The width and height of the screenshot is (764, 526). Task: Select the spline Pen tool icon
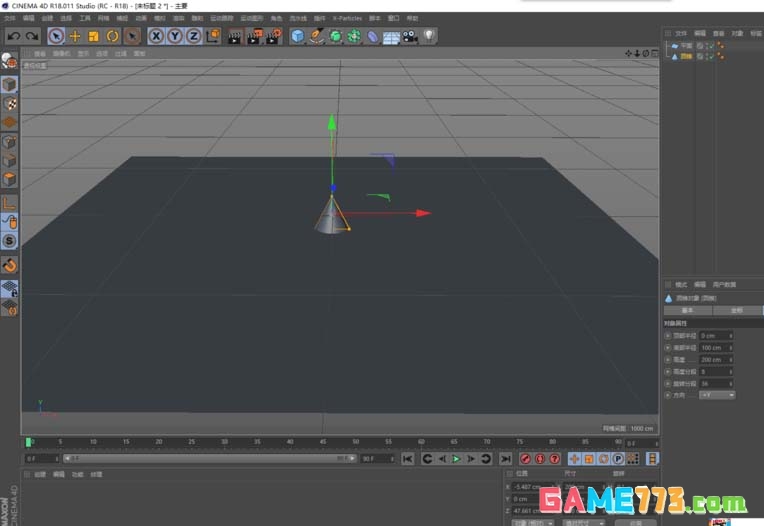(x=316, y=36)
